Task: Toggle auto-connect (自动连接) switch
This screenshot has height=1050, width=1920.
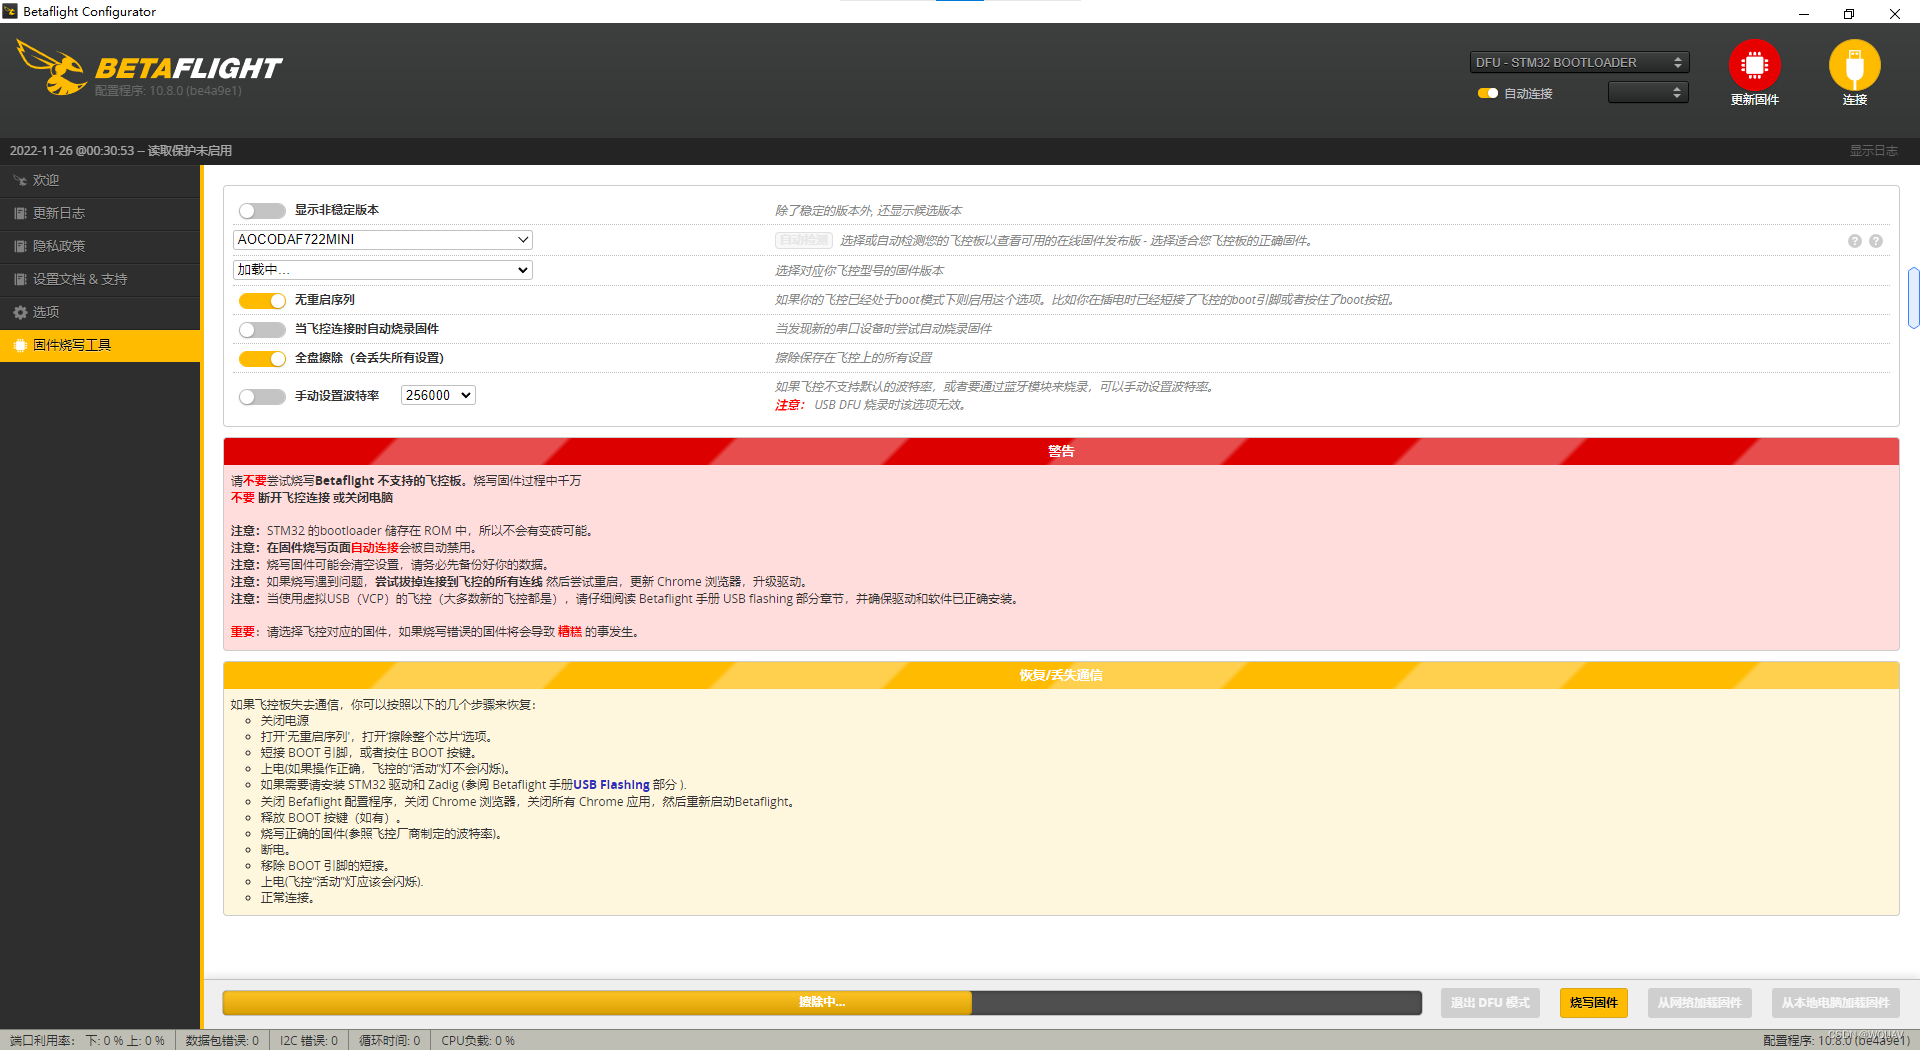Action: (1488, 93)
